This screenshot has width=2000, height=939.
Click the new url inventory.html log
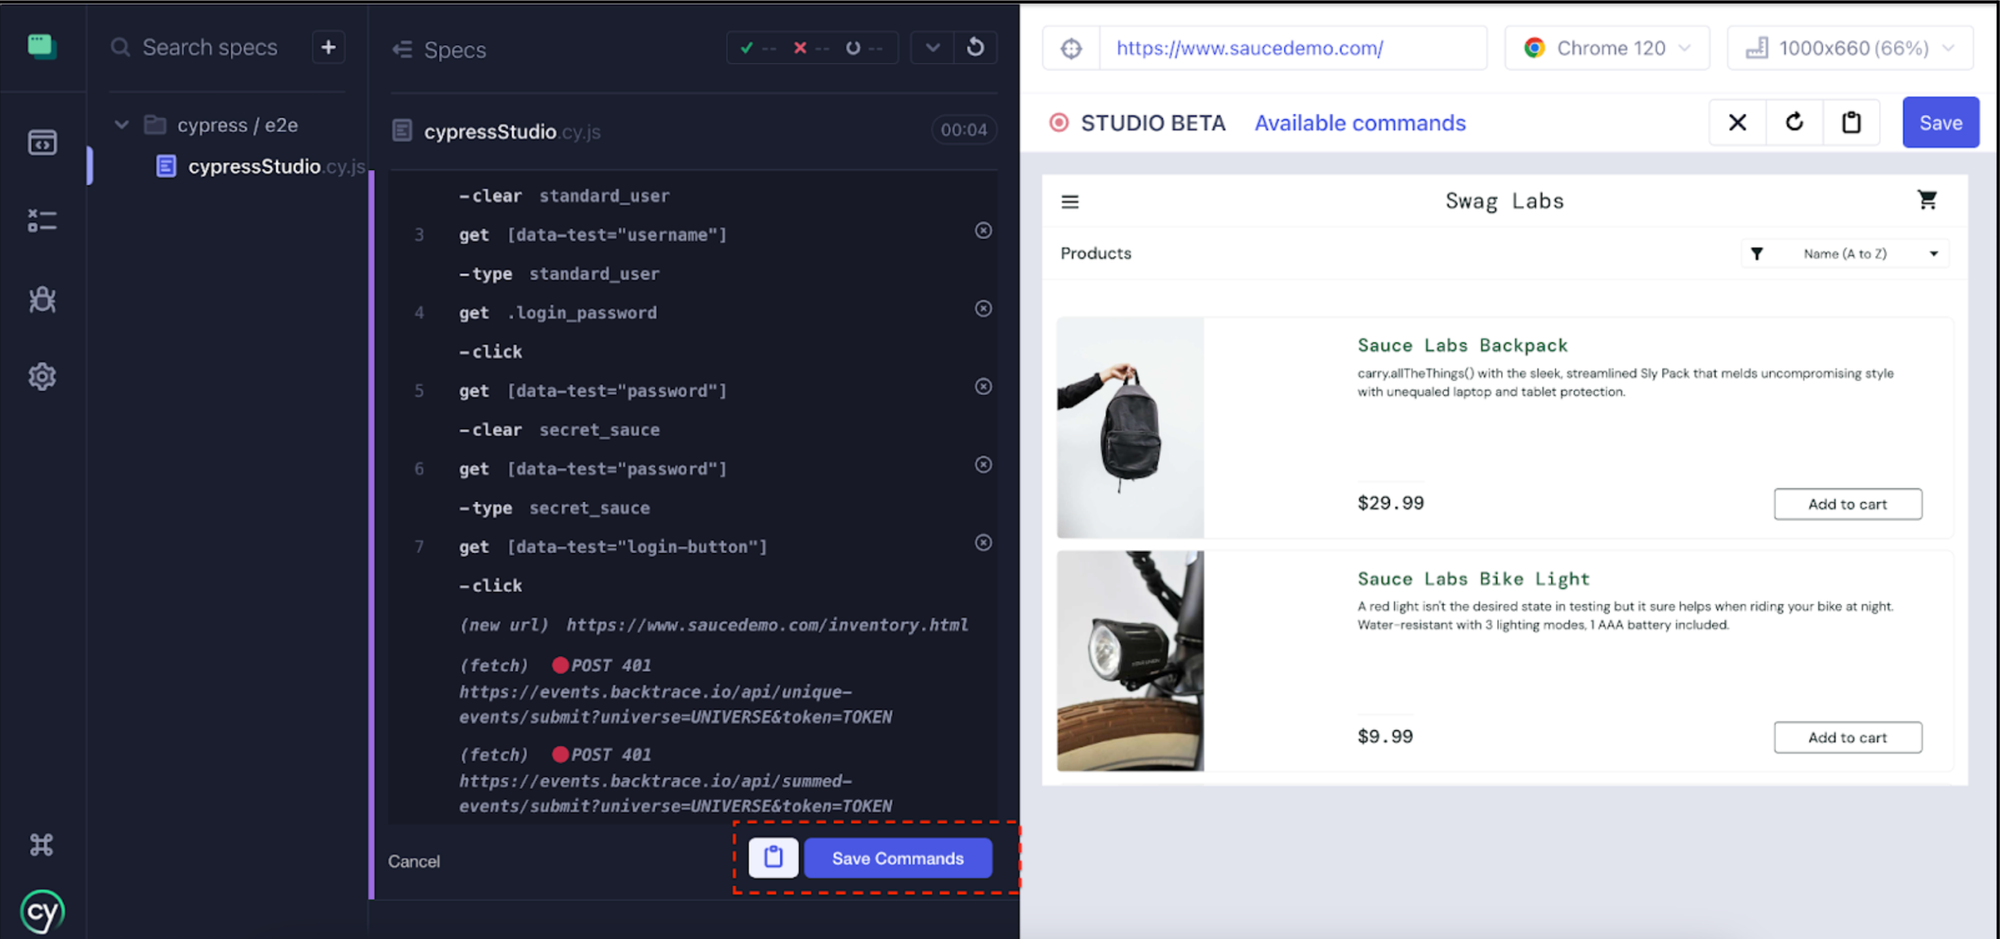[x=714, y=625]
